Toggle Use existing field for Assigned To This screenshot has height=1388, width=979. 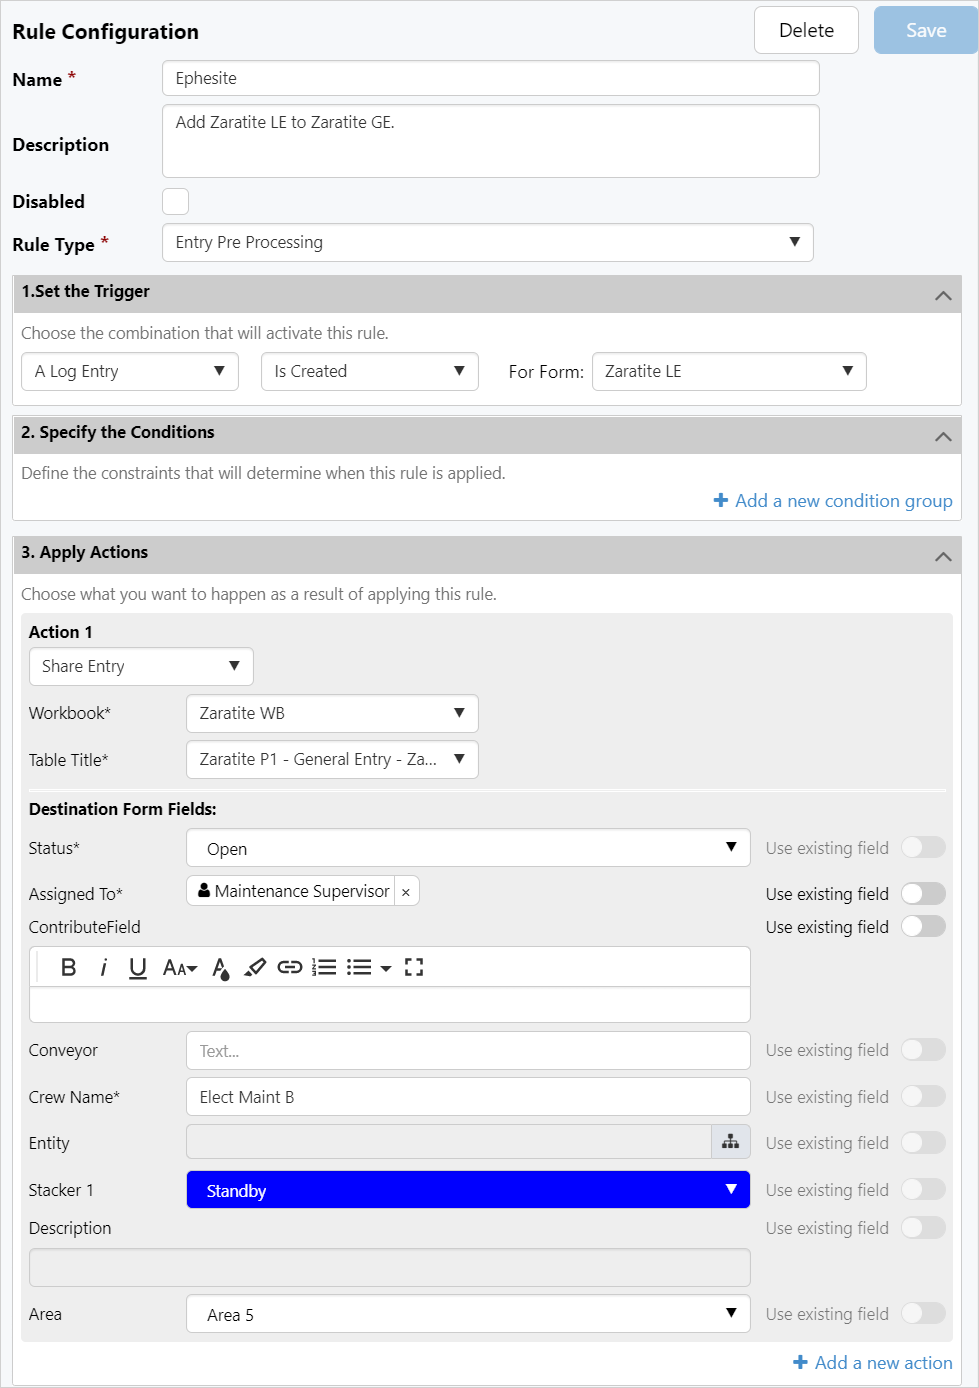click(x=923, y=894)
